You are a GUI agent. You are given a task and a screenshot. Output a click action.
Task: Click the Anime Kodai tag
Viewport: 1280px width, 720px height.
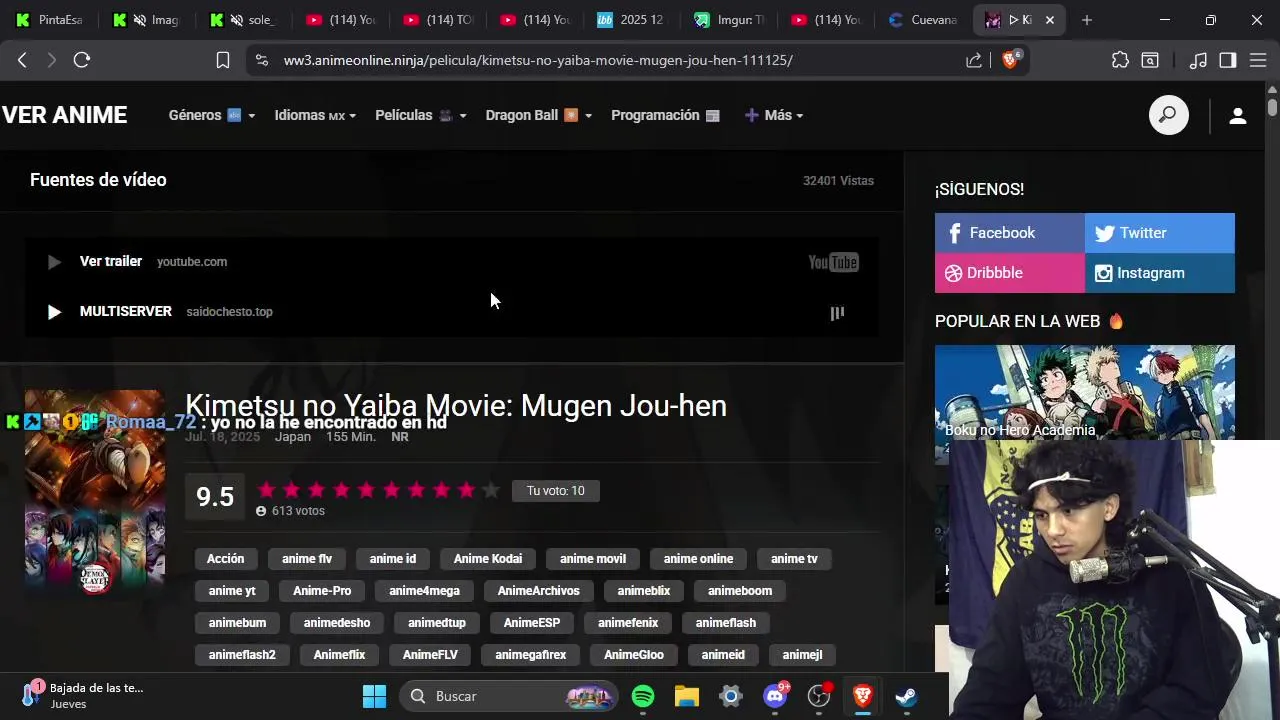488,559
